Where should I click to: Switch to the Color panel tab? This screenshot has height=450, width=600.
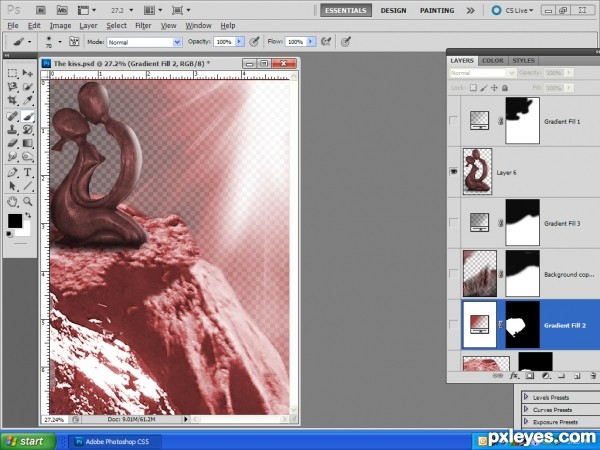(x=493, y=60)
